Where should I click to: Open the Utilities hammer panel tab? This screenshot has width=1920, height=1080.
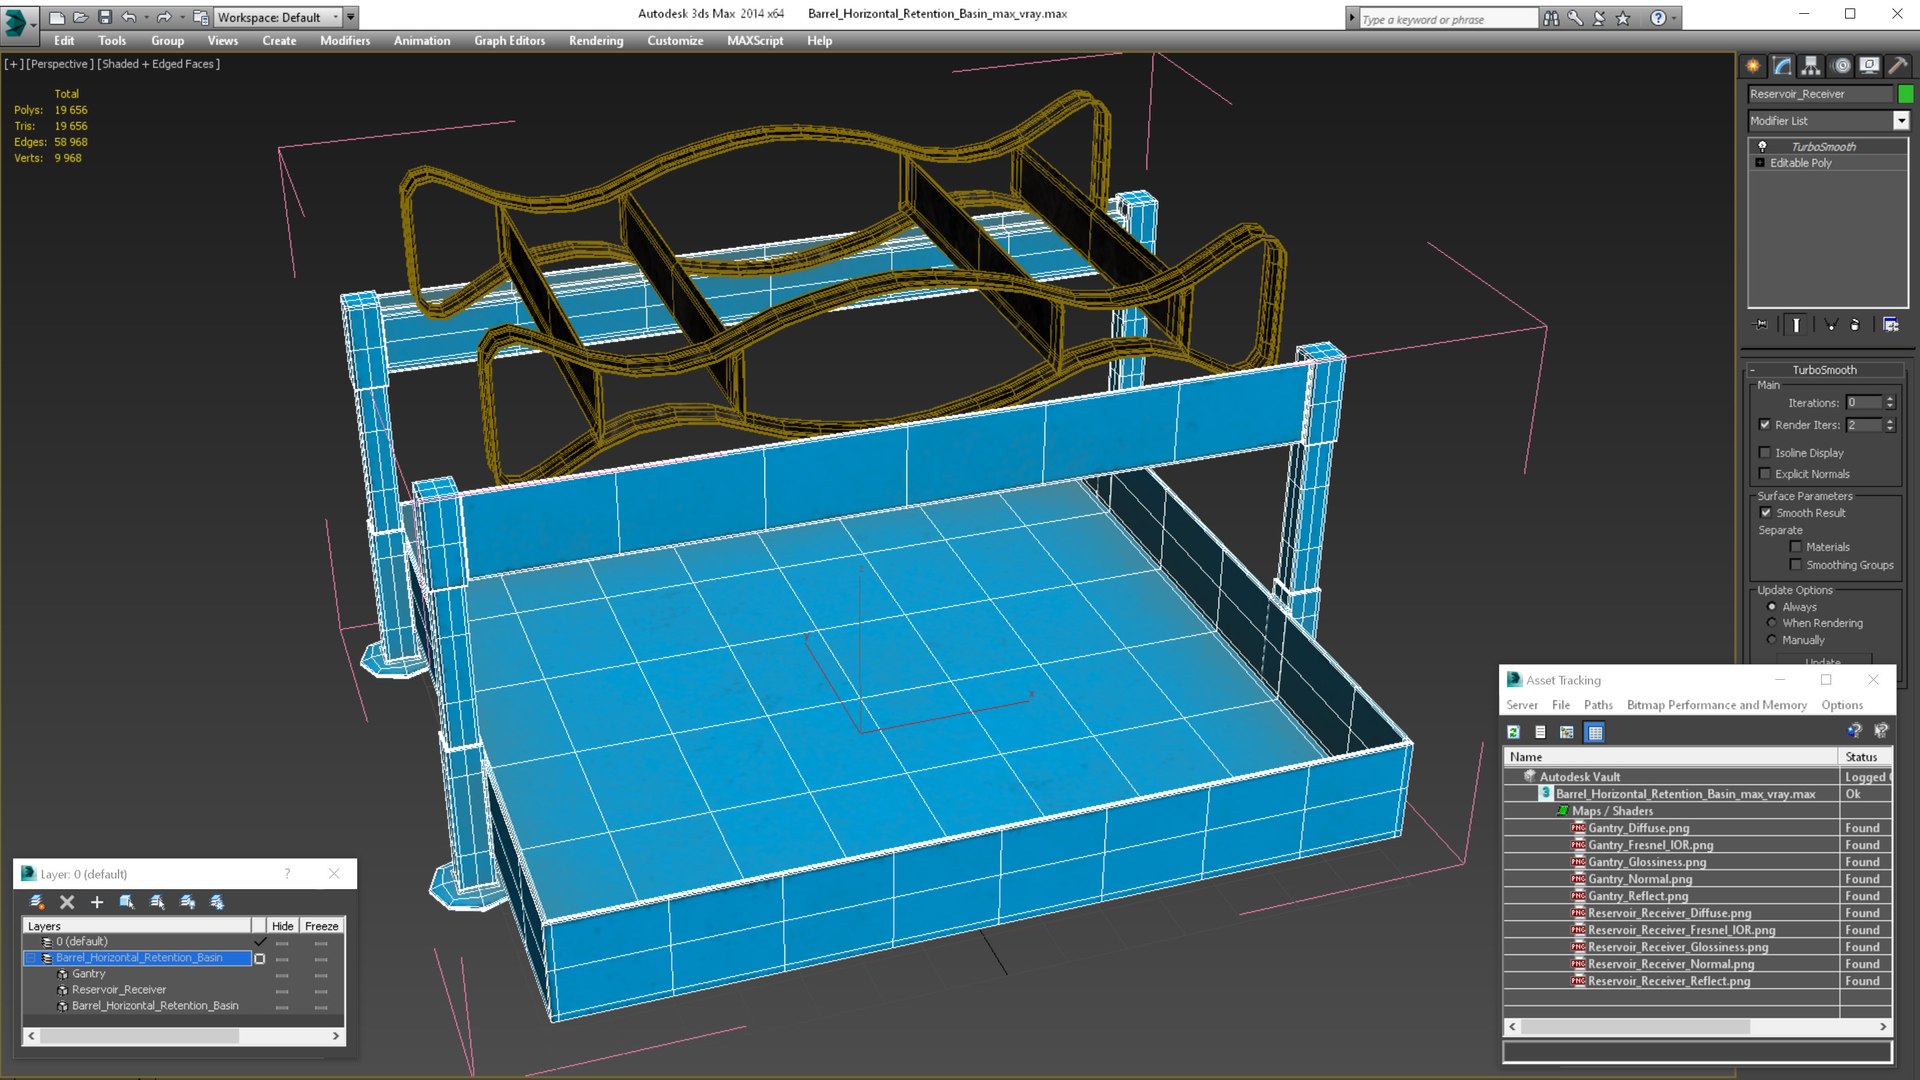[1897, 66]
